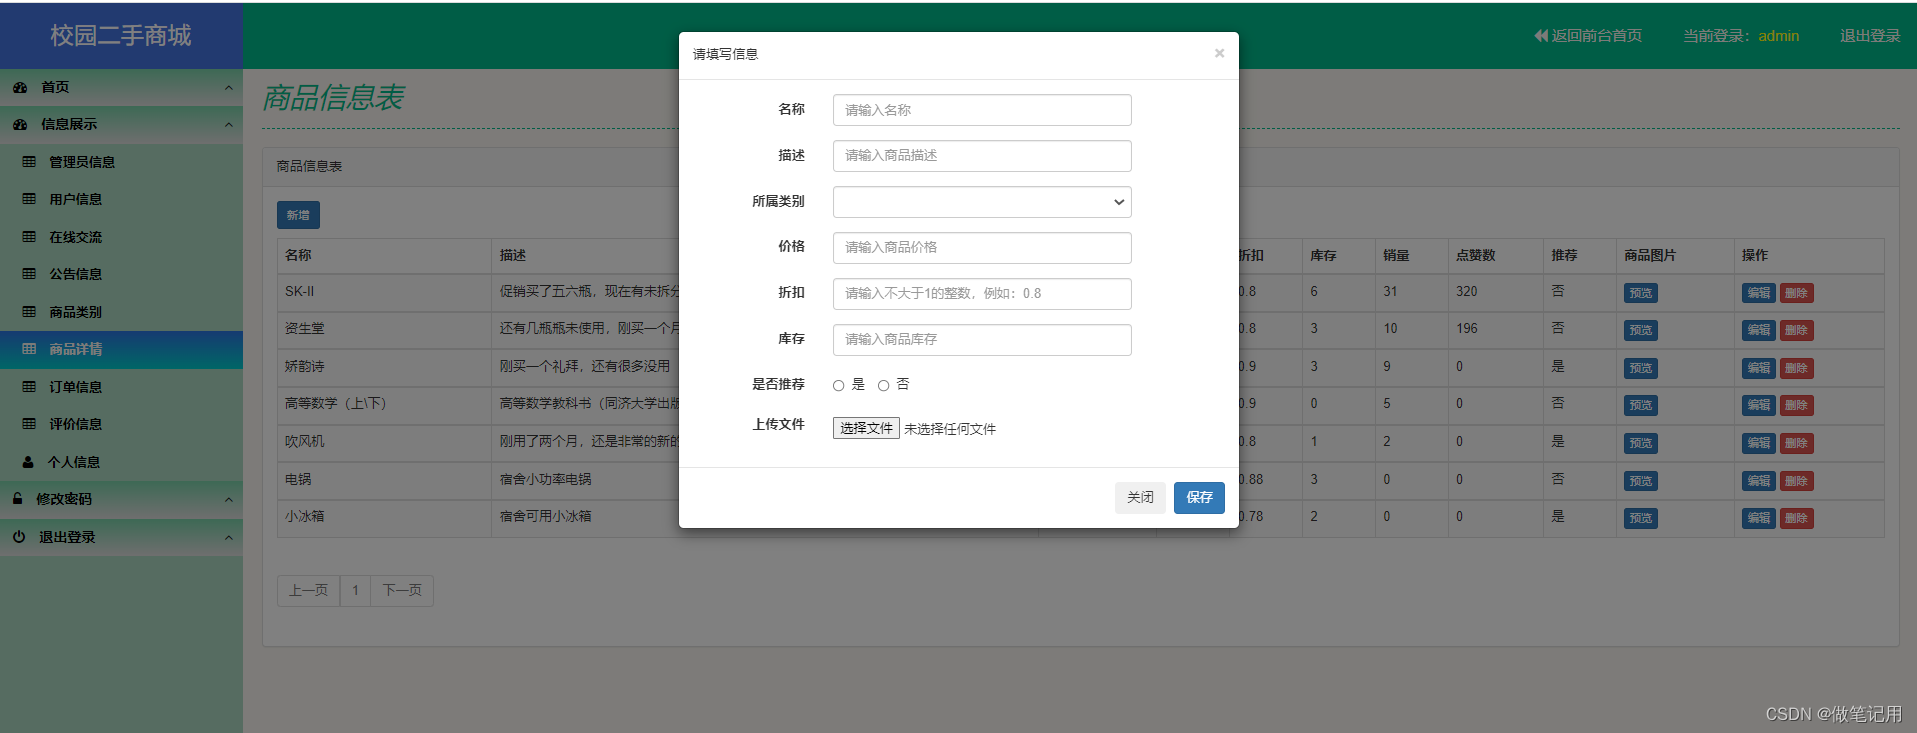Click the 名称 input field
1917x733 pixels.
[x=982, y=110]
